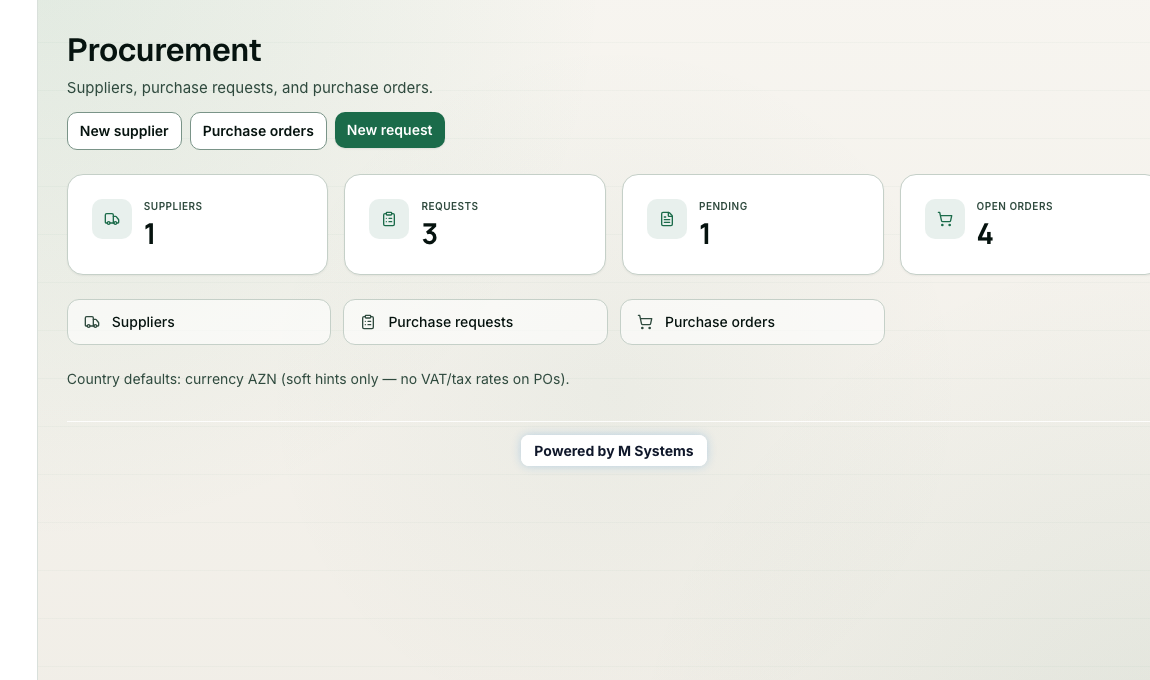Viewport: 1150px width, 680px height.
Task: Open Purchase orders from top button row
Action: (x=258, y=131)
